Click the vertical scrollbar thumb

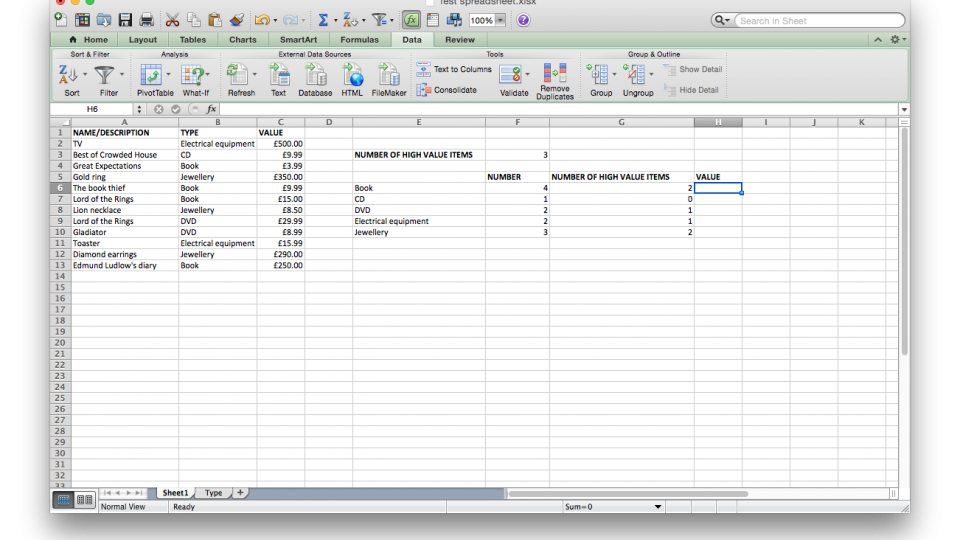point(904,241)
